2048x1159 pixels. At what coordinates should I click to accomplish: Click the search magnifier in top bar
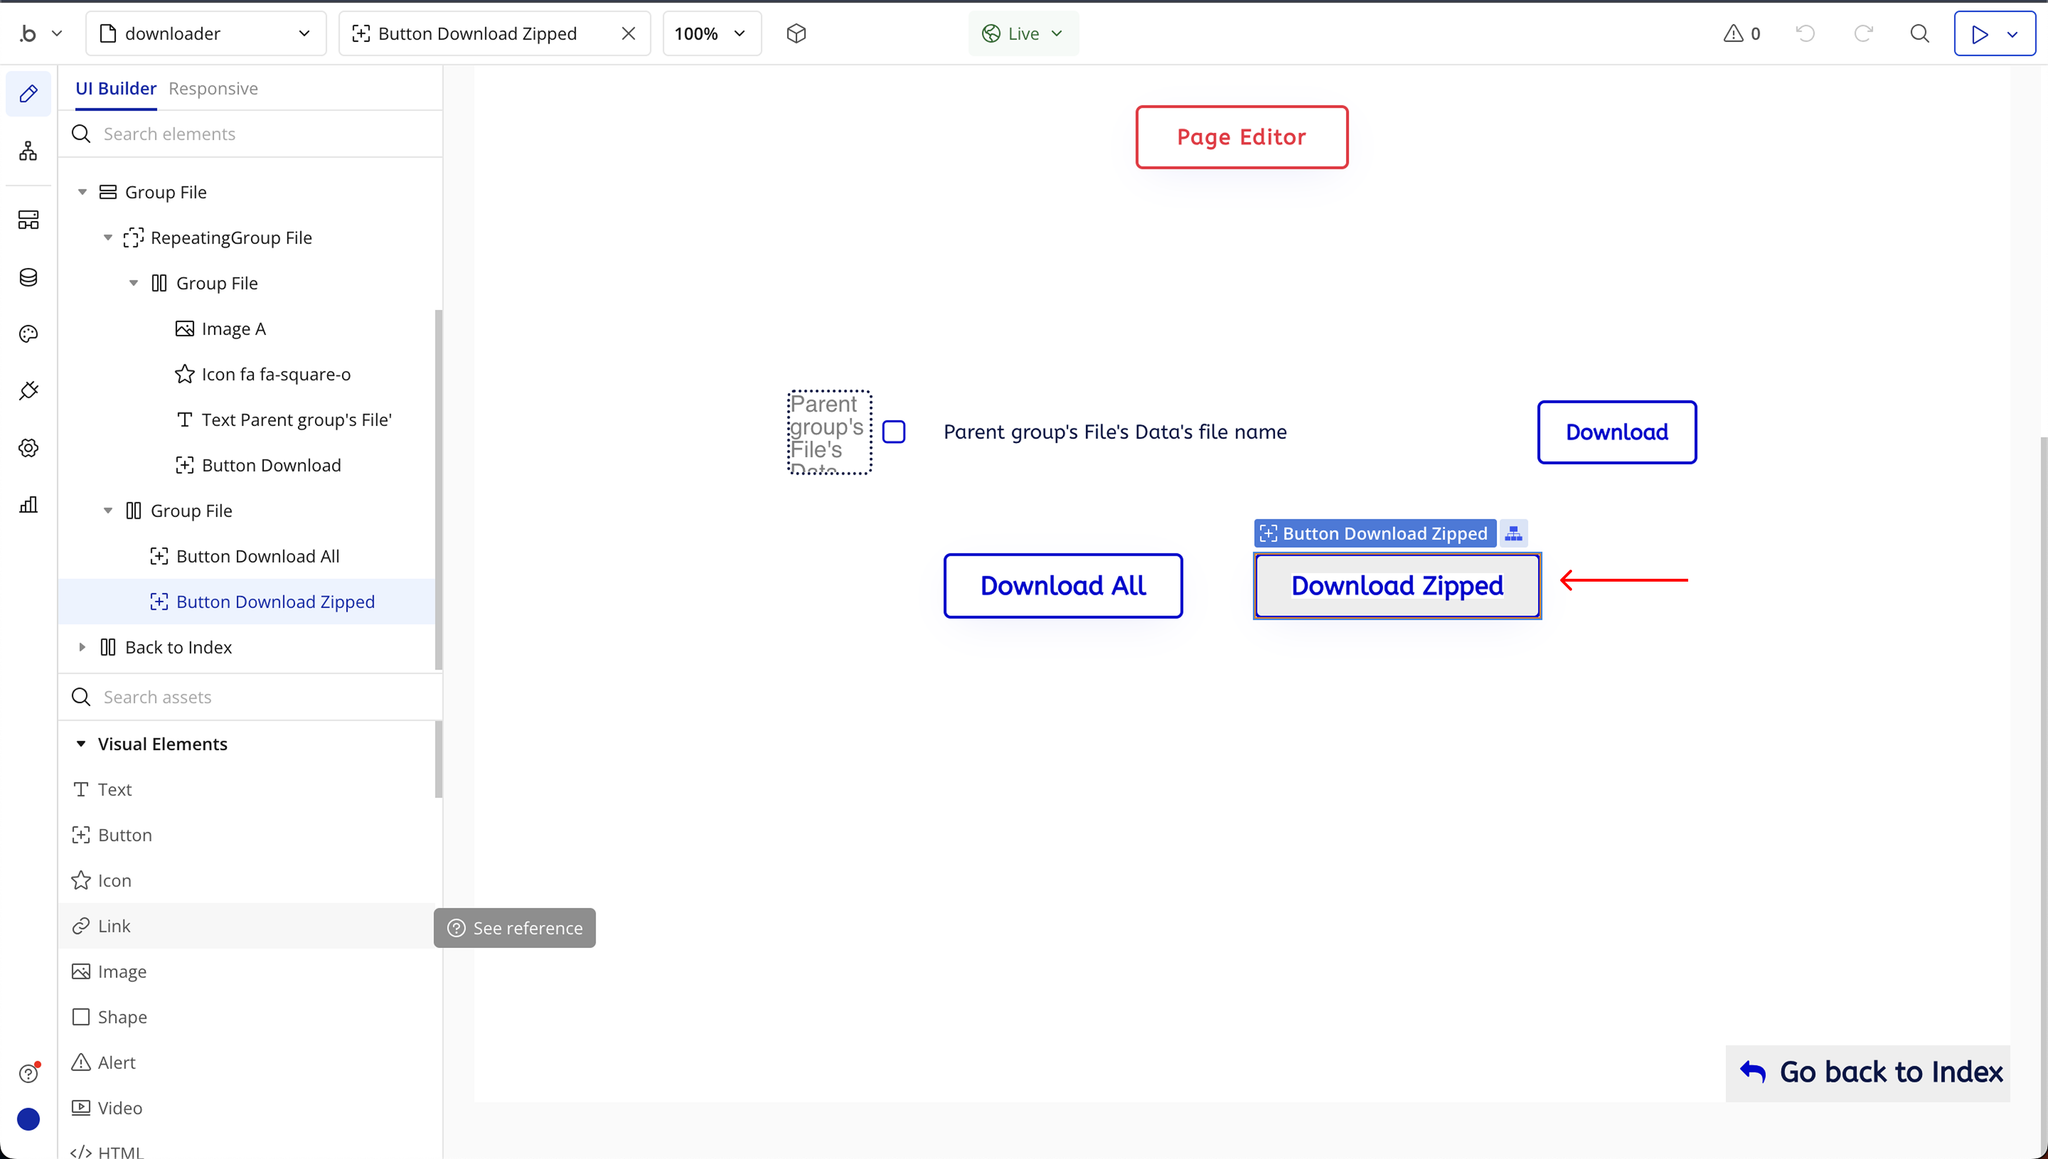click(x=1919, y=34)
